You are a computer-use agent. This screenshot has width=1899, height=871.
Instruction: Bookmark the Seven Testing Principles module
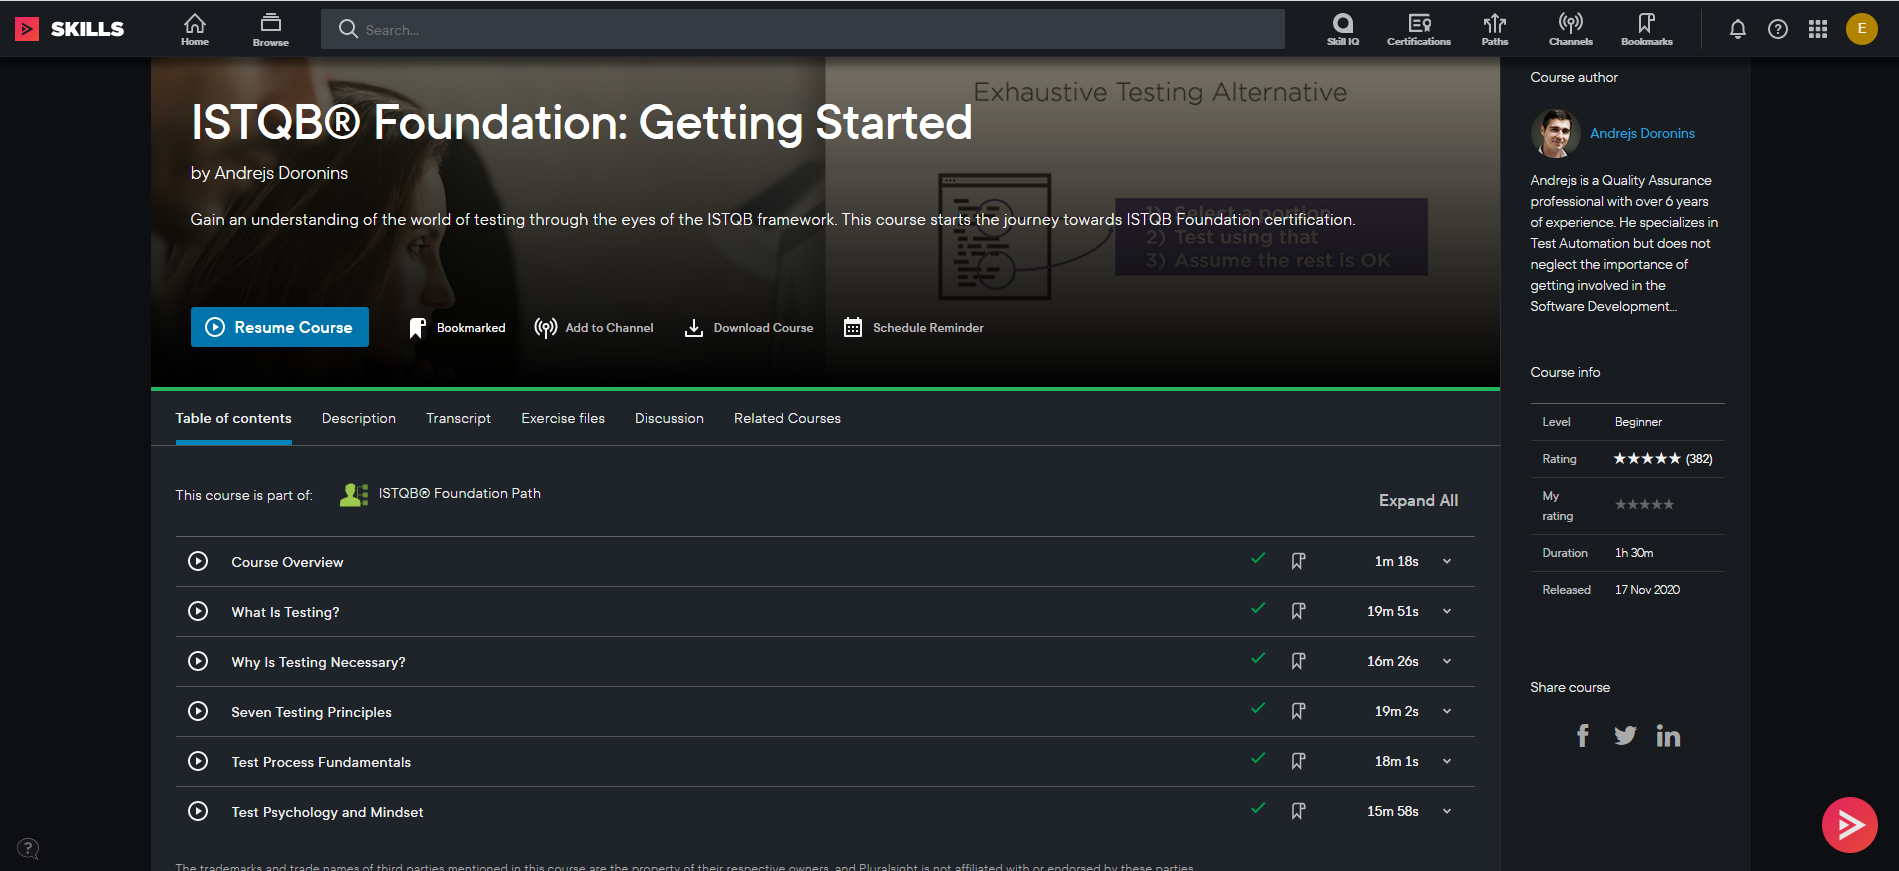[1298, 711]
